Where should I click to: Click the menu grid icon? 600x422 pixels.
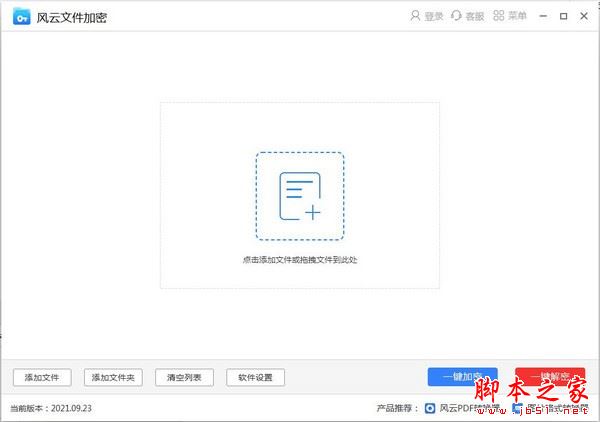pyautogui.click(x=499, y=16)
